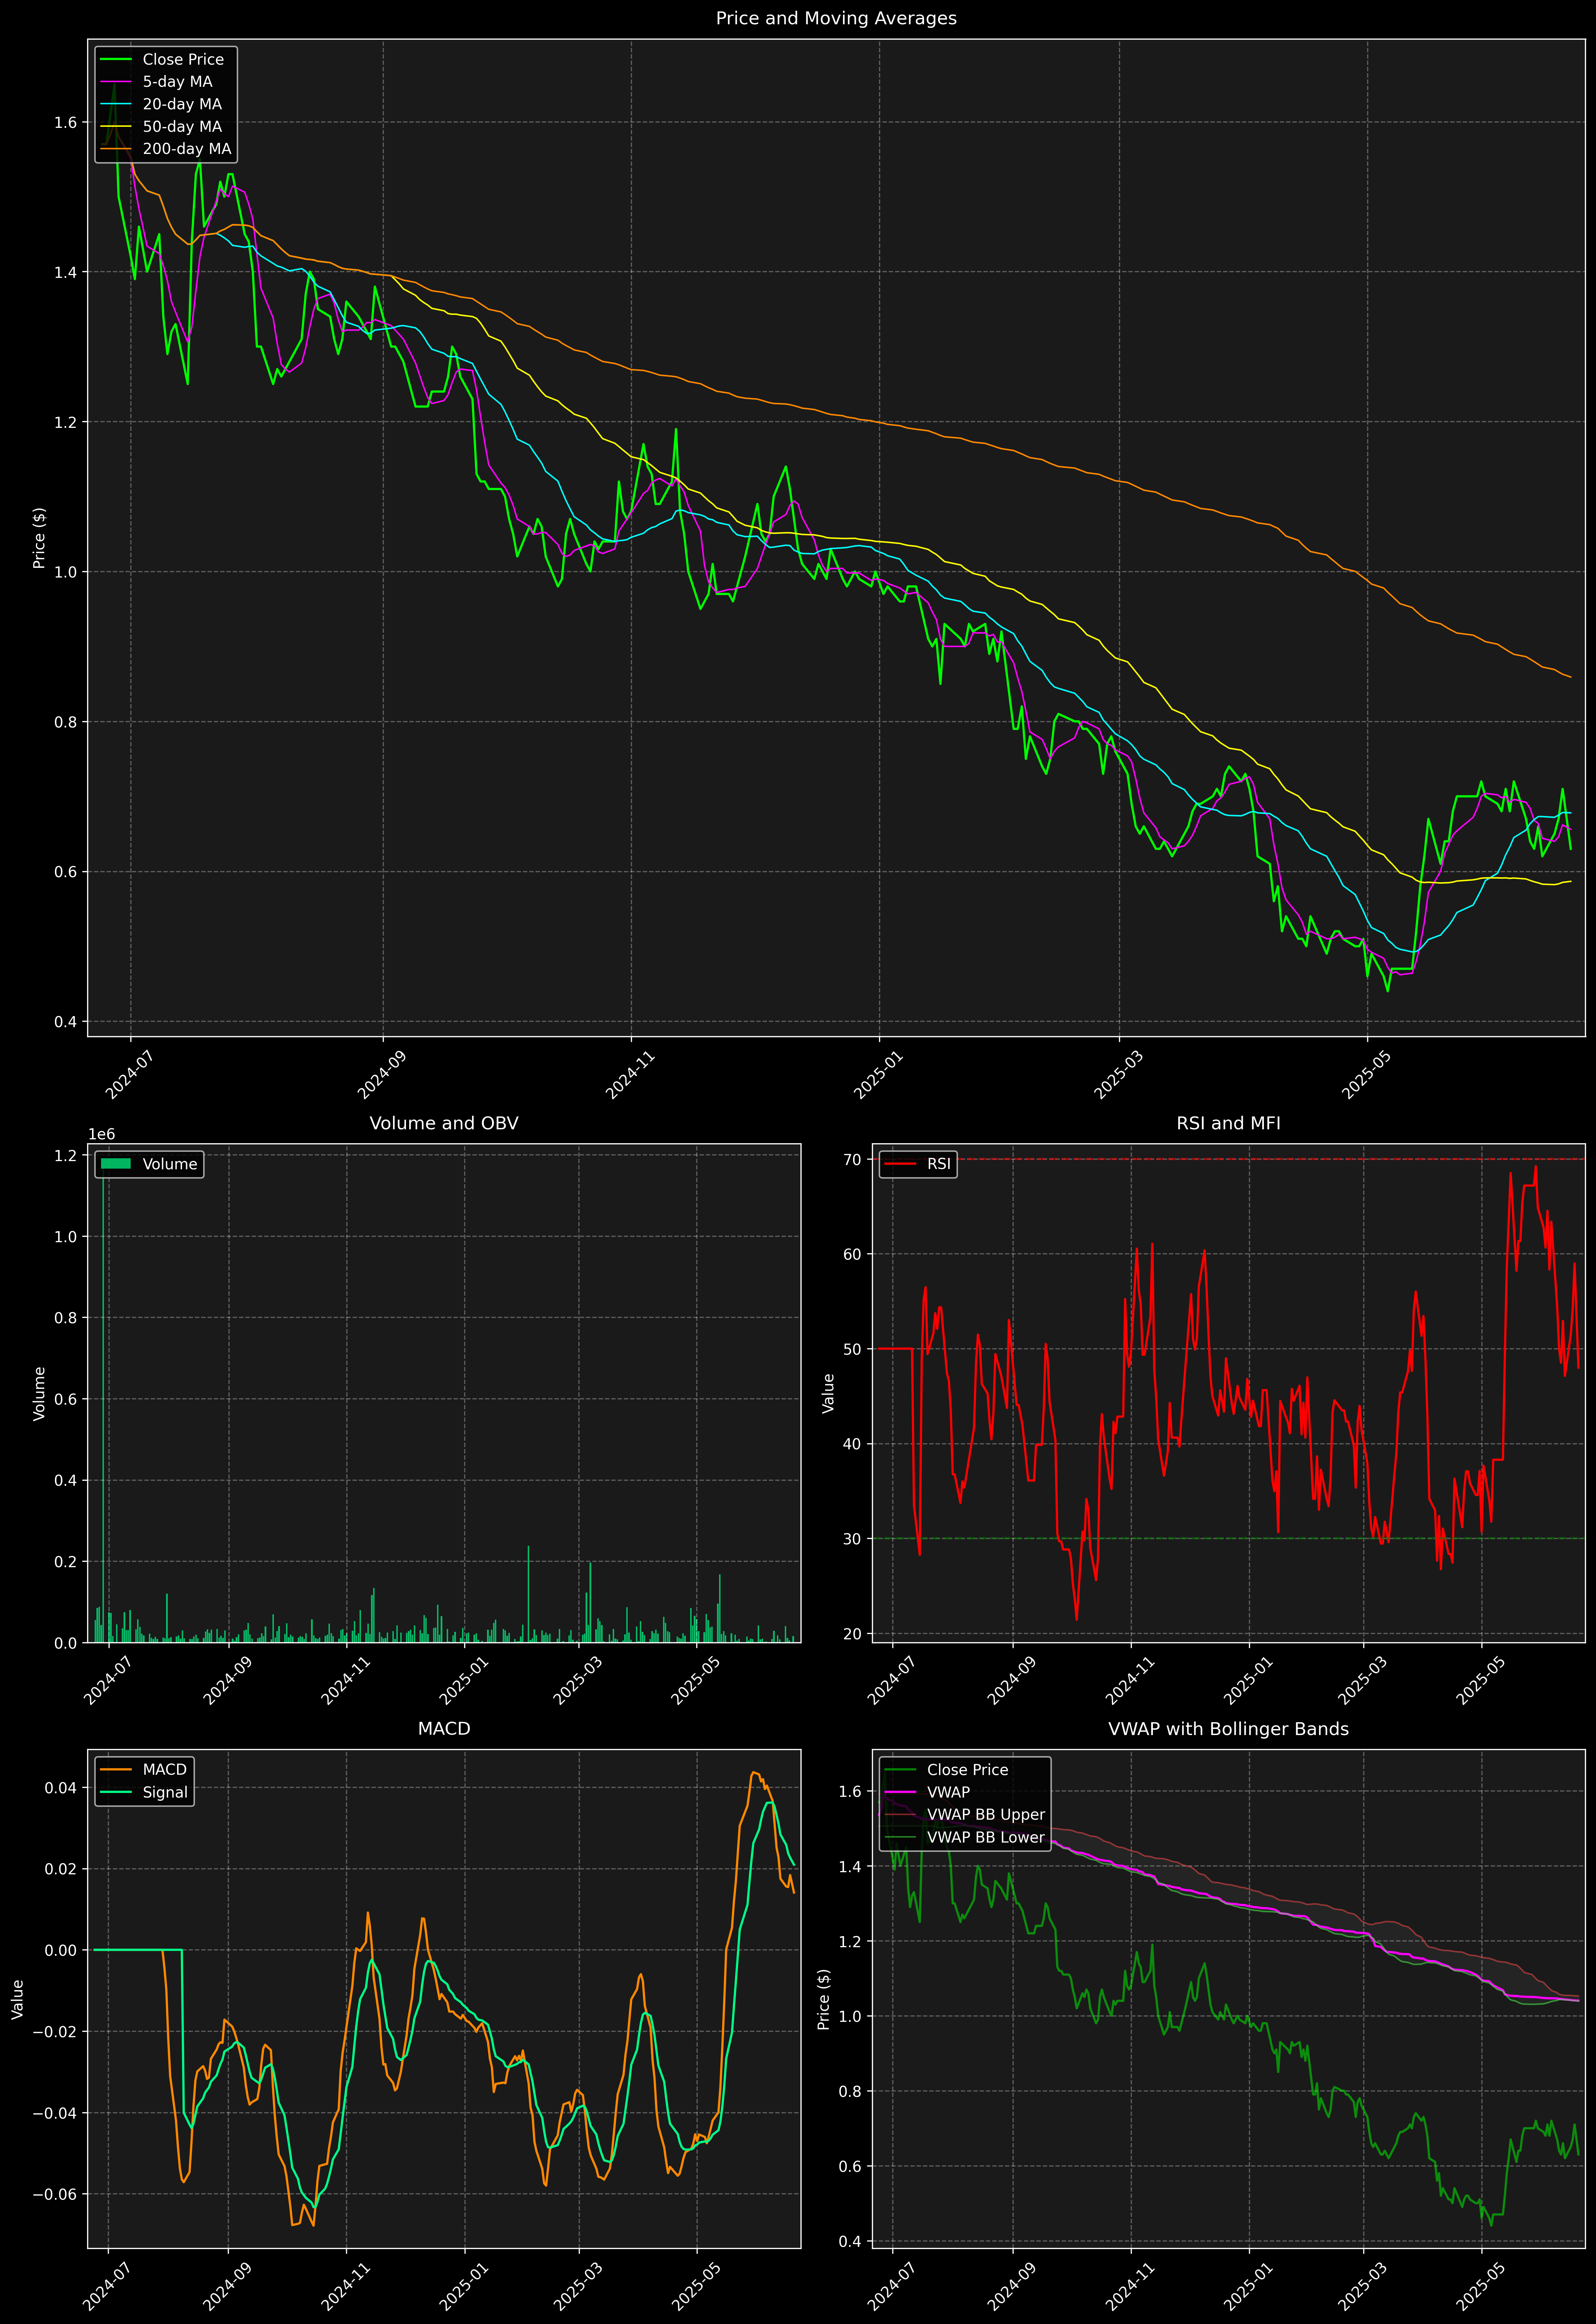Click the '0.2' tick on Volume chart axis
Image resolution: width=1596 pixels, height=2324 pixels.
click(x=66, y=1562)
